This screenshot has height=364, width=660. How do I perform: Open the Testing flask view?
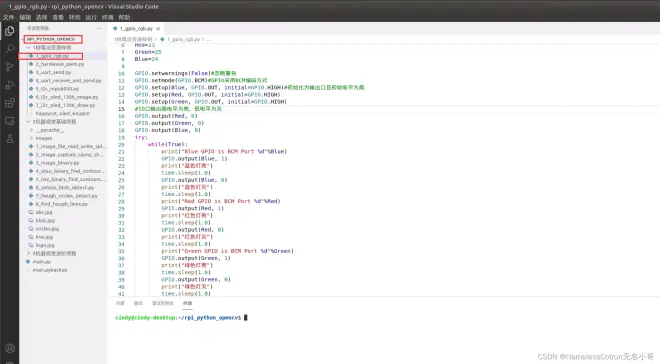9,139
